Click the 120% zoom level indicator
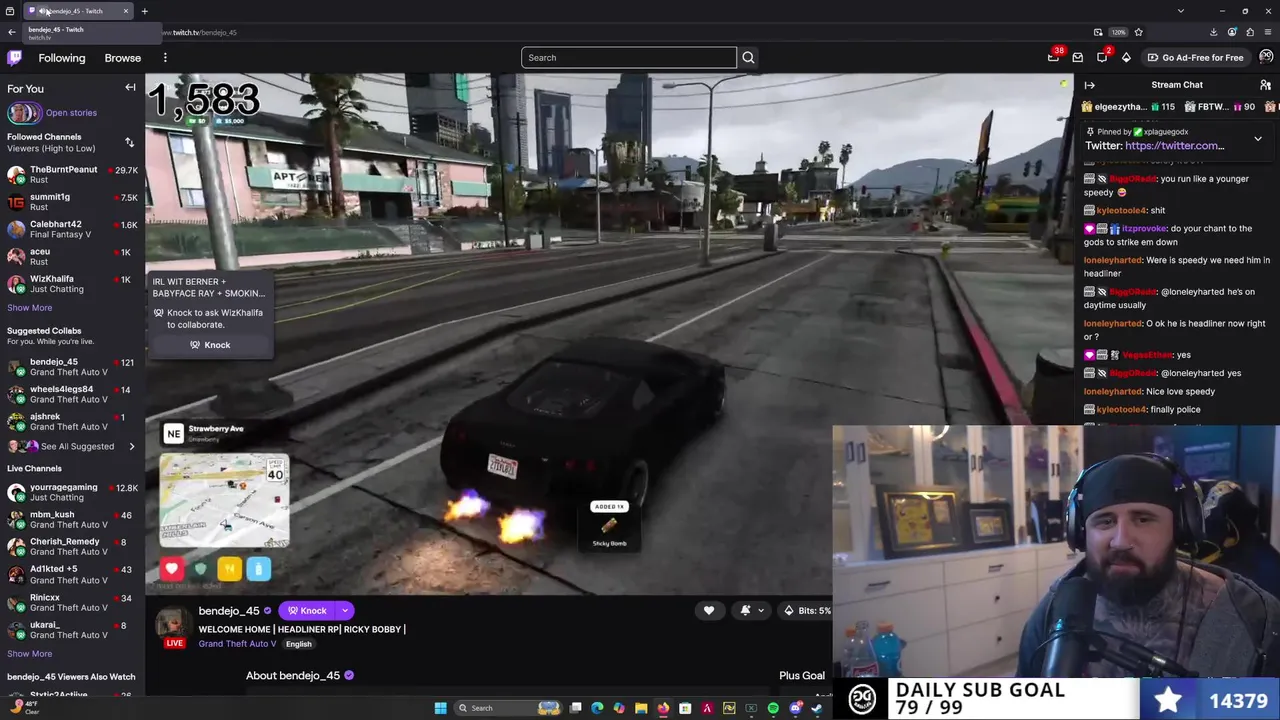The width and height of the screenshot is (1280, 720). [x=1118, y=32]
